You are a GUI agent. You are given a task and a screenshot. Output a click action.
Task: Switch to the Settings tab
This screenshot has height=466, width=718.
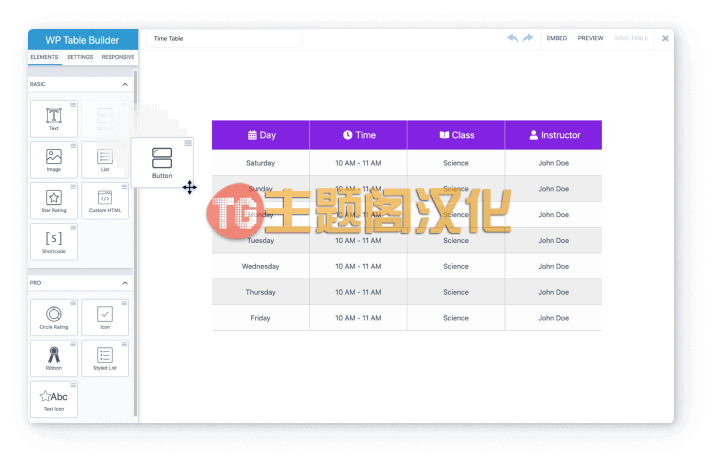click(80, 57)
